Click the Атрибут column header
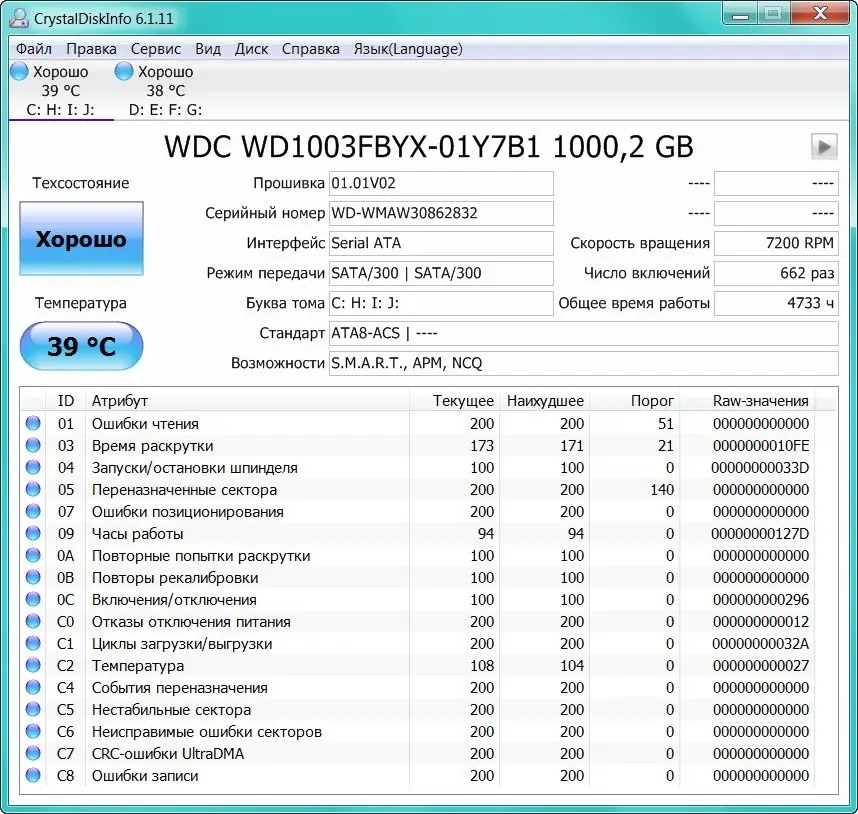Image resolution: width=858 pixels, height=814 pixels. (247, 400)
